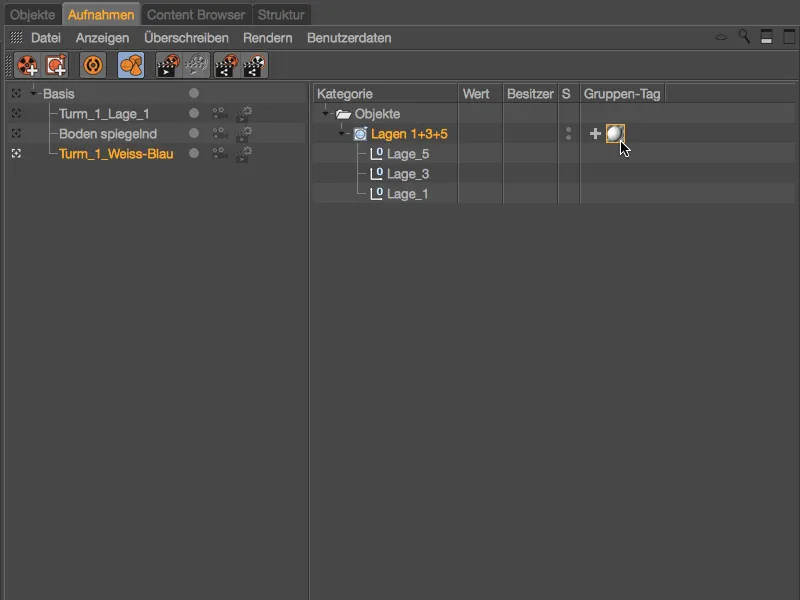Click the override group icon beside Lagen 1+3+5
Image resolution: width=800 pixels, height=600 pixels.
click(360, 134)
